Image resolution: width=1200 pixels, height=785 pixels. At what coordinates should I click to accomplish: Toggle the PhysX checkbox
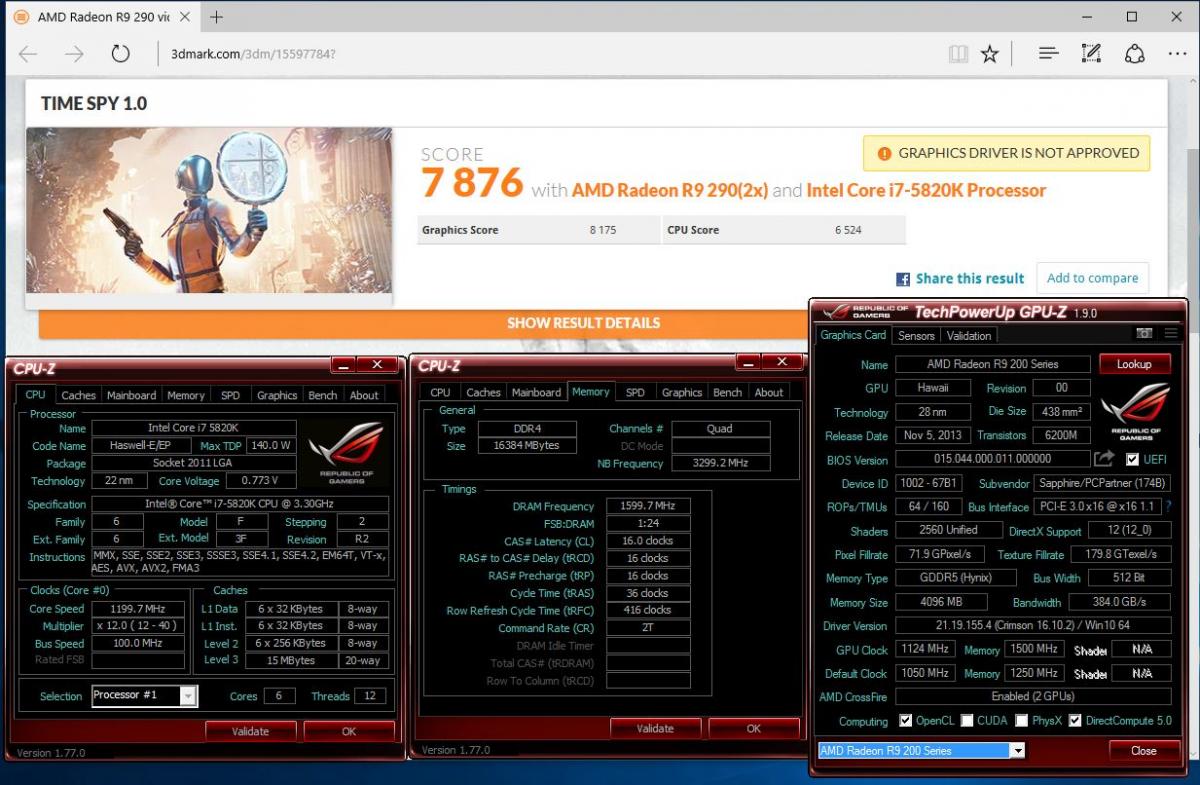pyautogui.click(x=1021, y=721)
